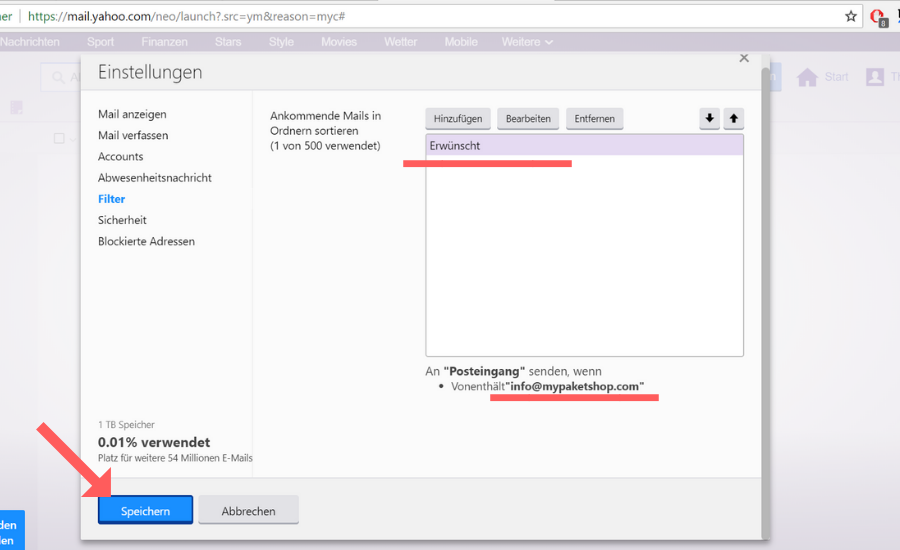Switch to Abwesenheitsnachricht settings
900x550 pixels.
(154, 178)
